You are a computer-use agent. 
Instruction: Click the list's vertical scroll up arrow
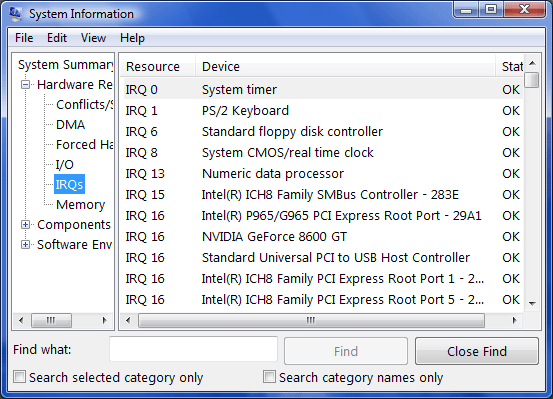532,63
